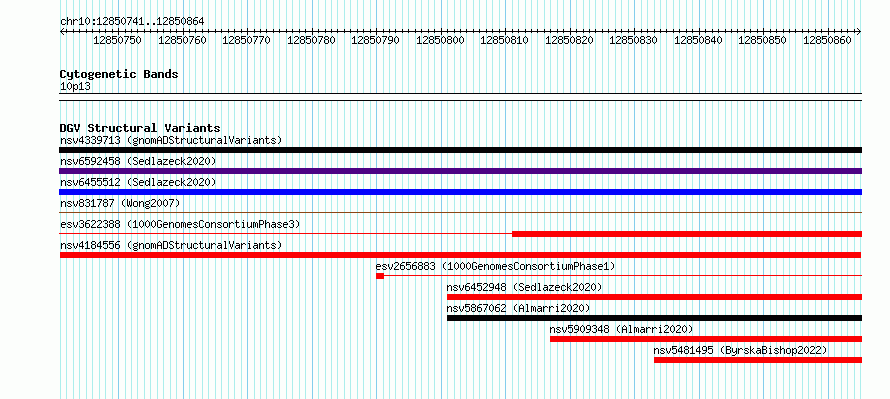Open variant label nsv5909348 (Almarri2020)

[622, 329]
